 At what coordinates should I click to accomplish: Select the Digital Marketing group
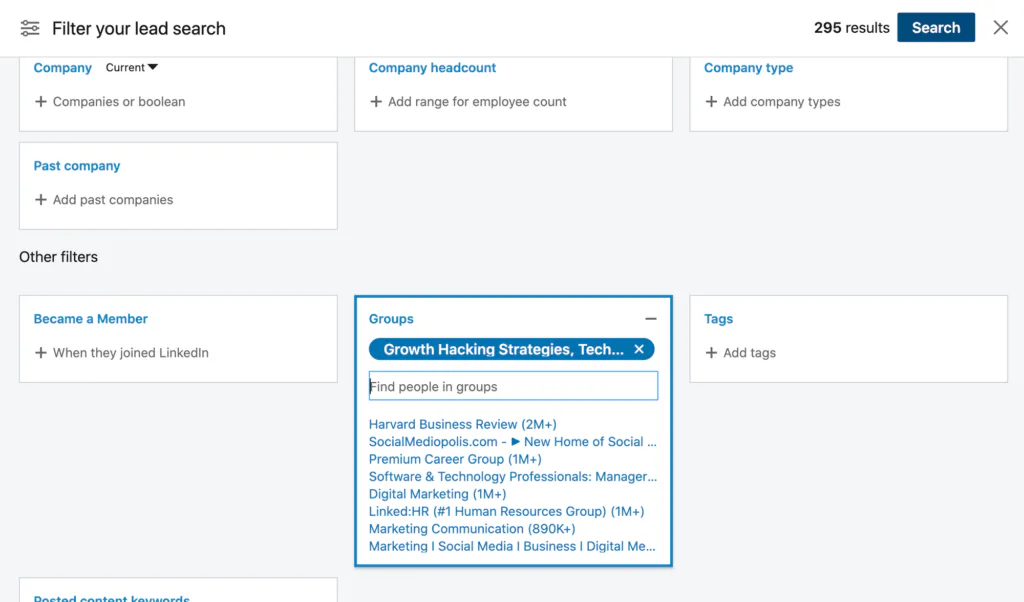pos(437,494)
